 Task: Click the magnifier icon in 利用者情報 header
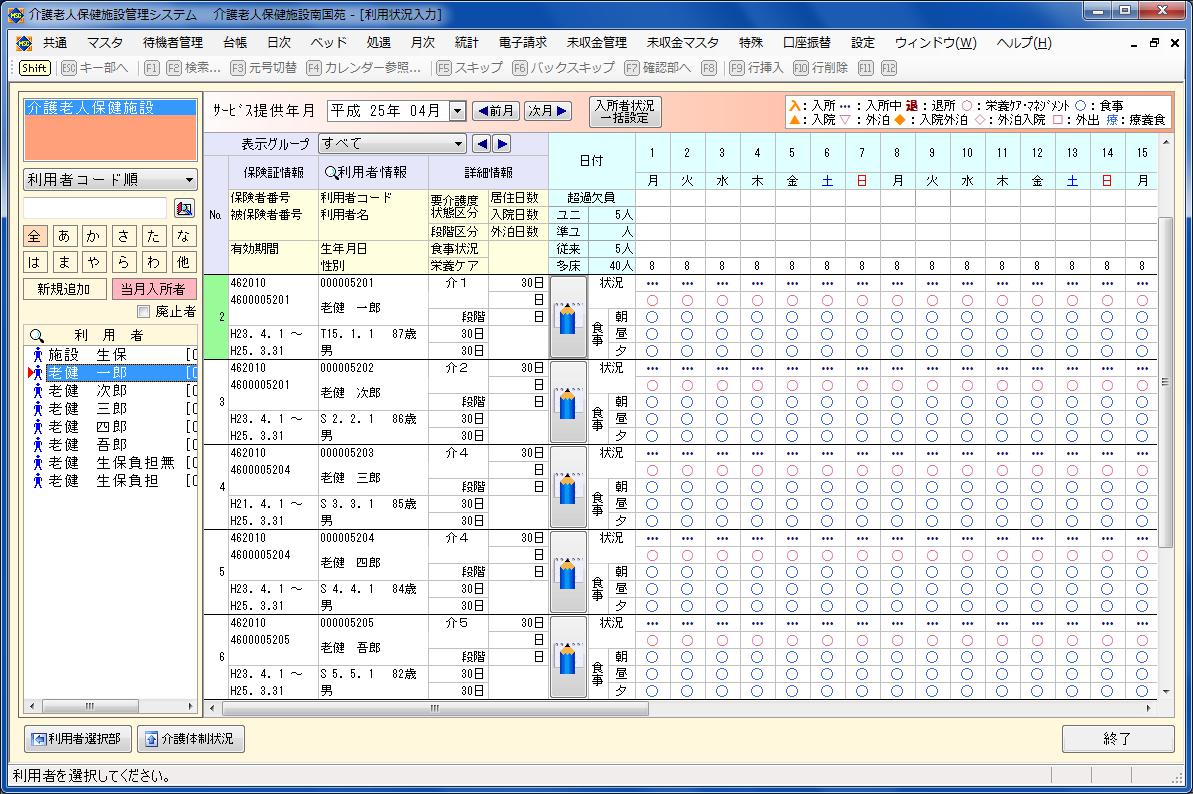[331, 172]
